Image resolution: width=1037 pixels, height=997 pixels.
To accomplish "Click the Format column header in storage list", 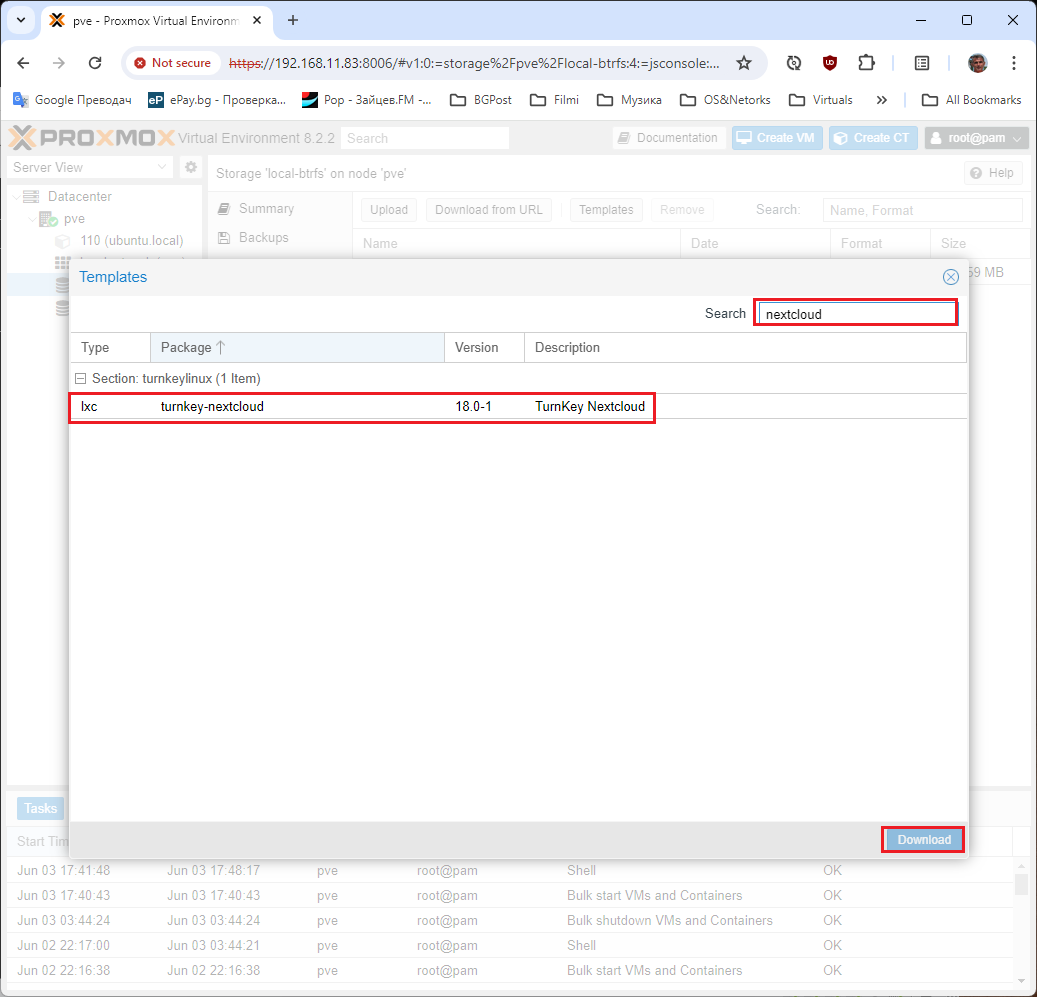I will coord(880,243).
